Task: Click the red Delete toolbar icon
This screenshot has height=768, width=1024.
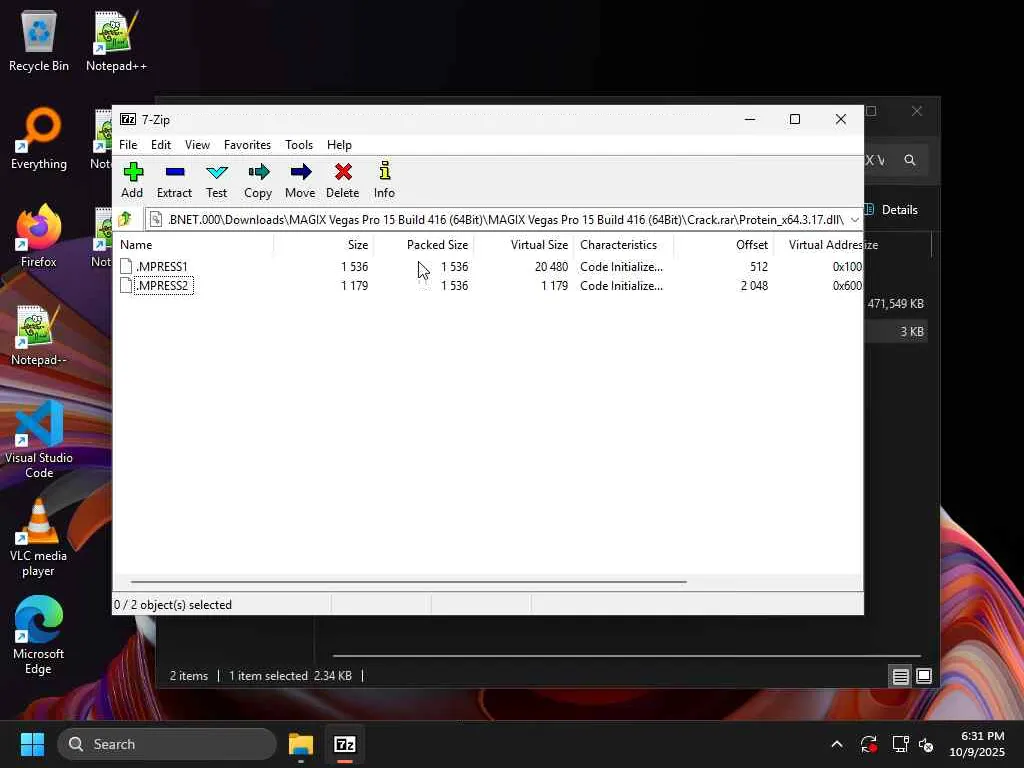Action: click(x=343, y=172)
